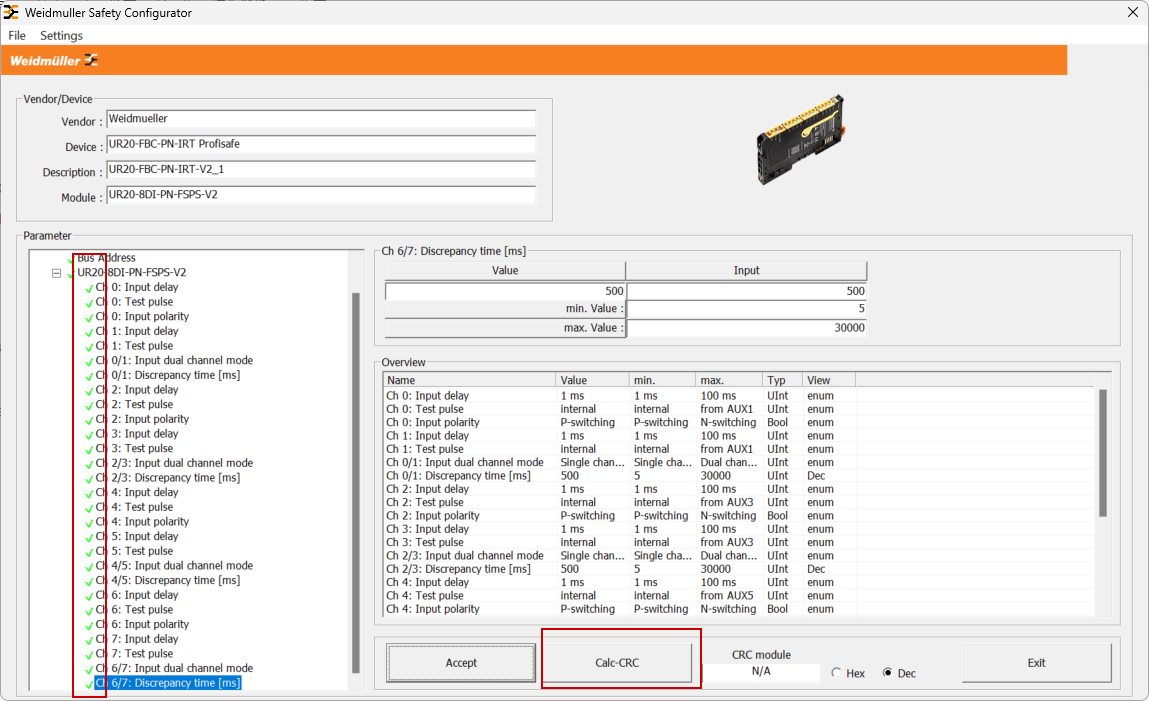The width and height of the screenshot is (1149, 701).
Task: Select Ch 0/1: Input dual channel mode
Action: tap(174, 360)
